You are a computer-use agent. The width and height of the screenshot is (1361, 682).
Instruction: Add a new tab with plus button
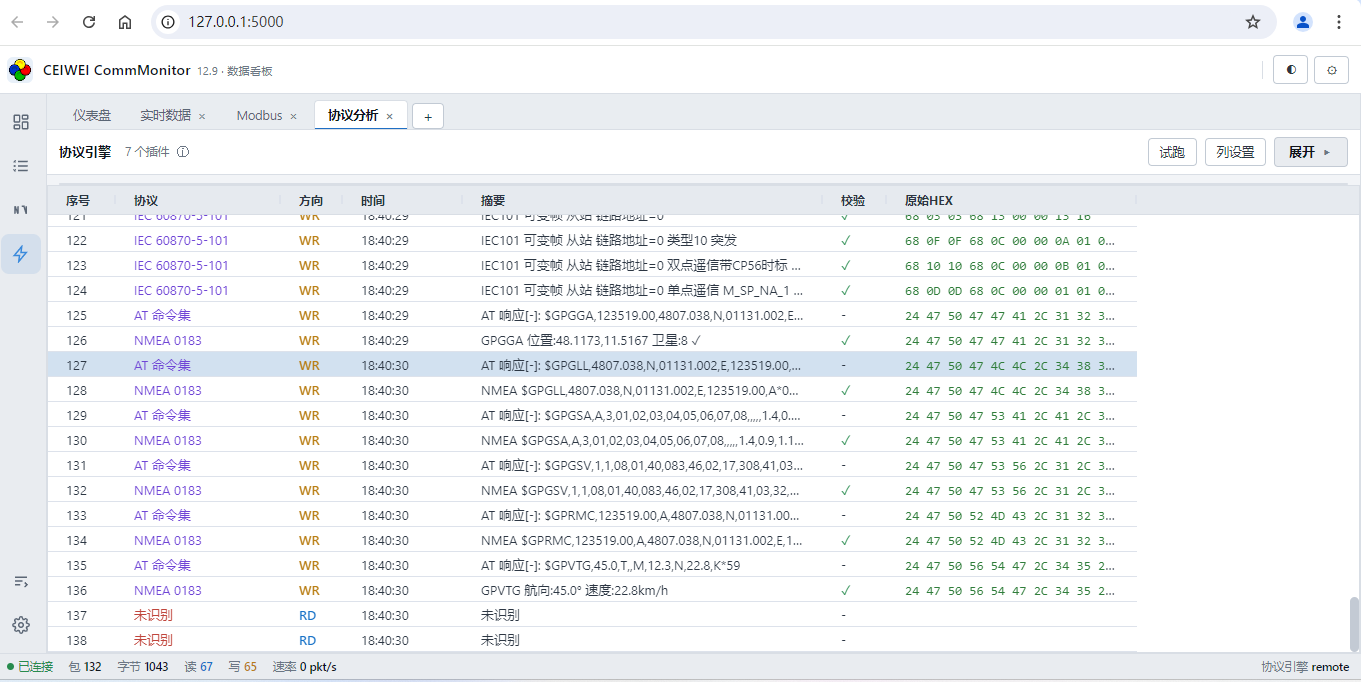click(428, 117)
